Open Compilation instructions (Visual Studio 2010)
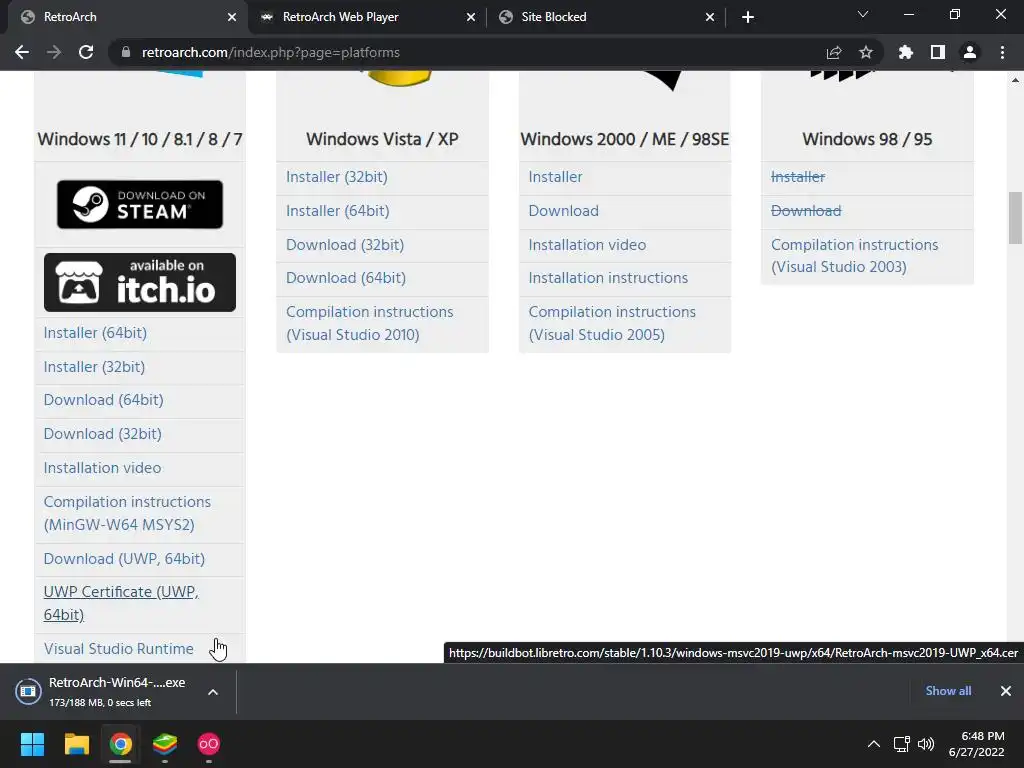Screen dimensions: 1024x768 pyautogui.click(x=370, y=323)
